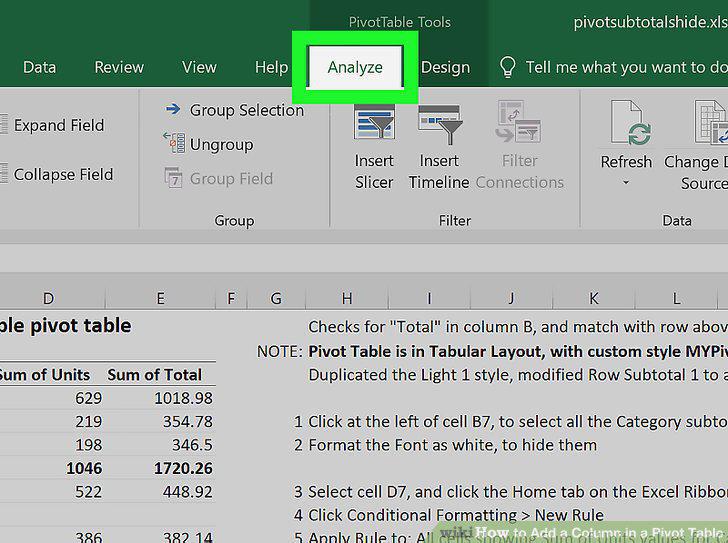The width and height of the screenshot is (728, 543).
Task: Select the bold subtotal cell 1720.26
Action: pos(183,468)
